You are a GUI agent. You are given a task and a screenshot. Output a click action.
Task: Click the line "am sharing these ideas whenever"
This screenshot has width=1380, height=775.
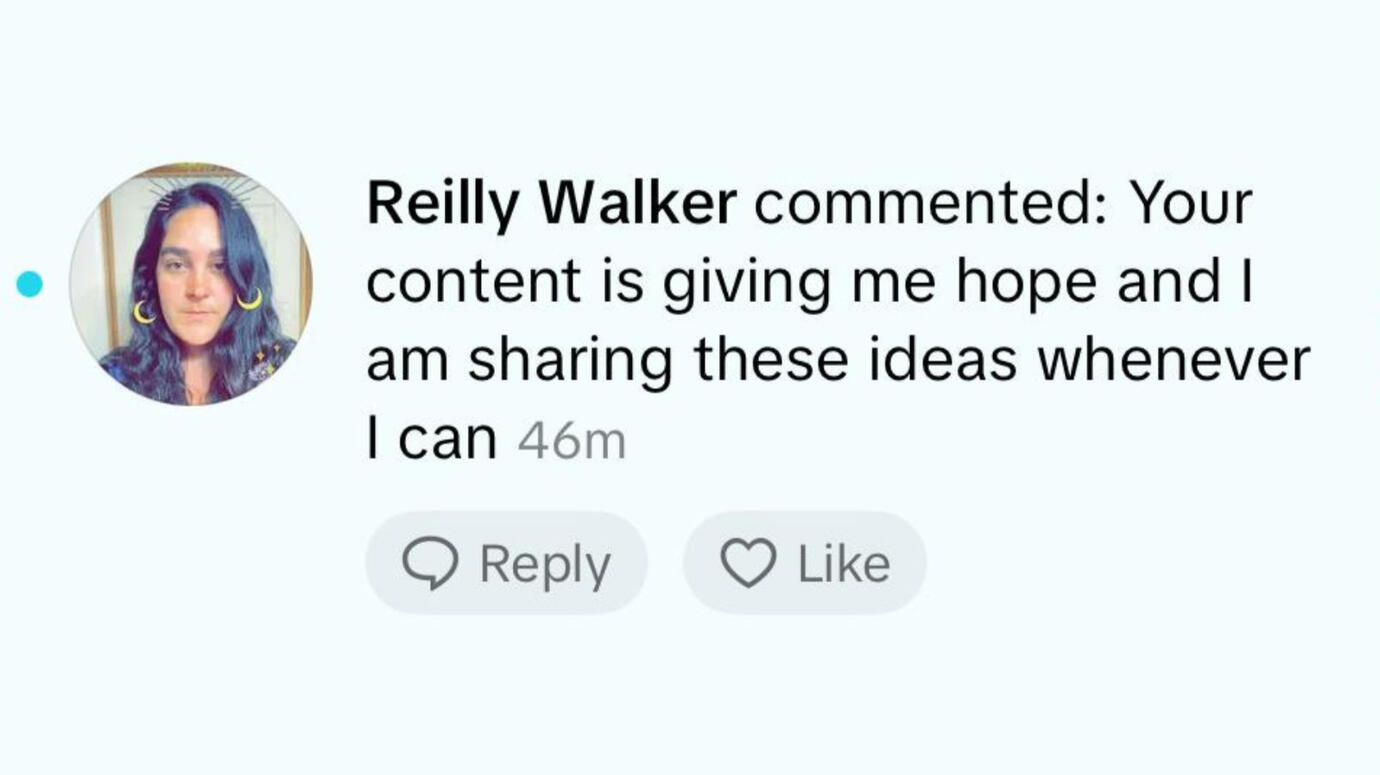point(838,360)
